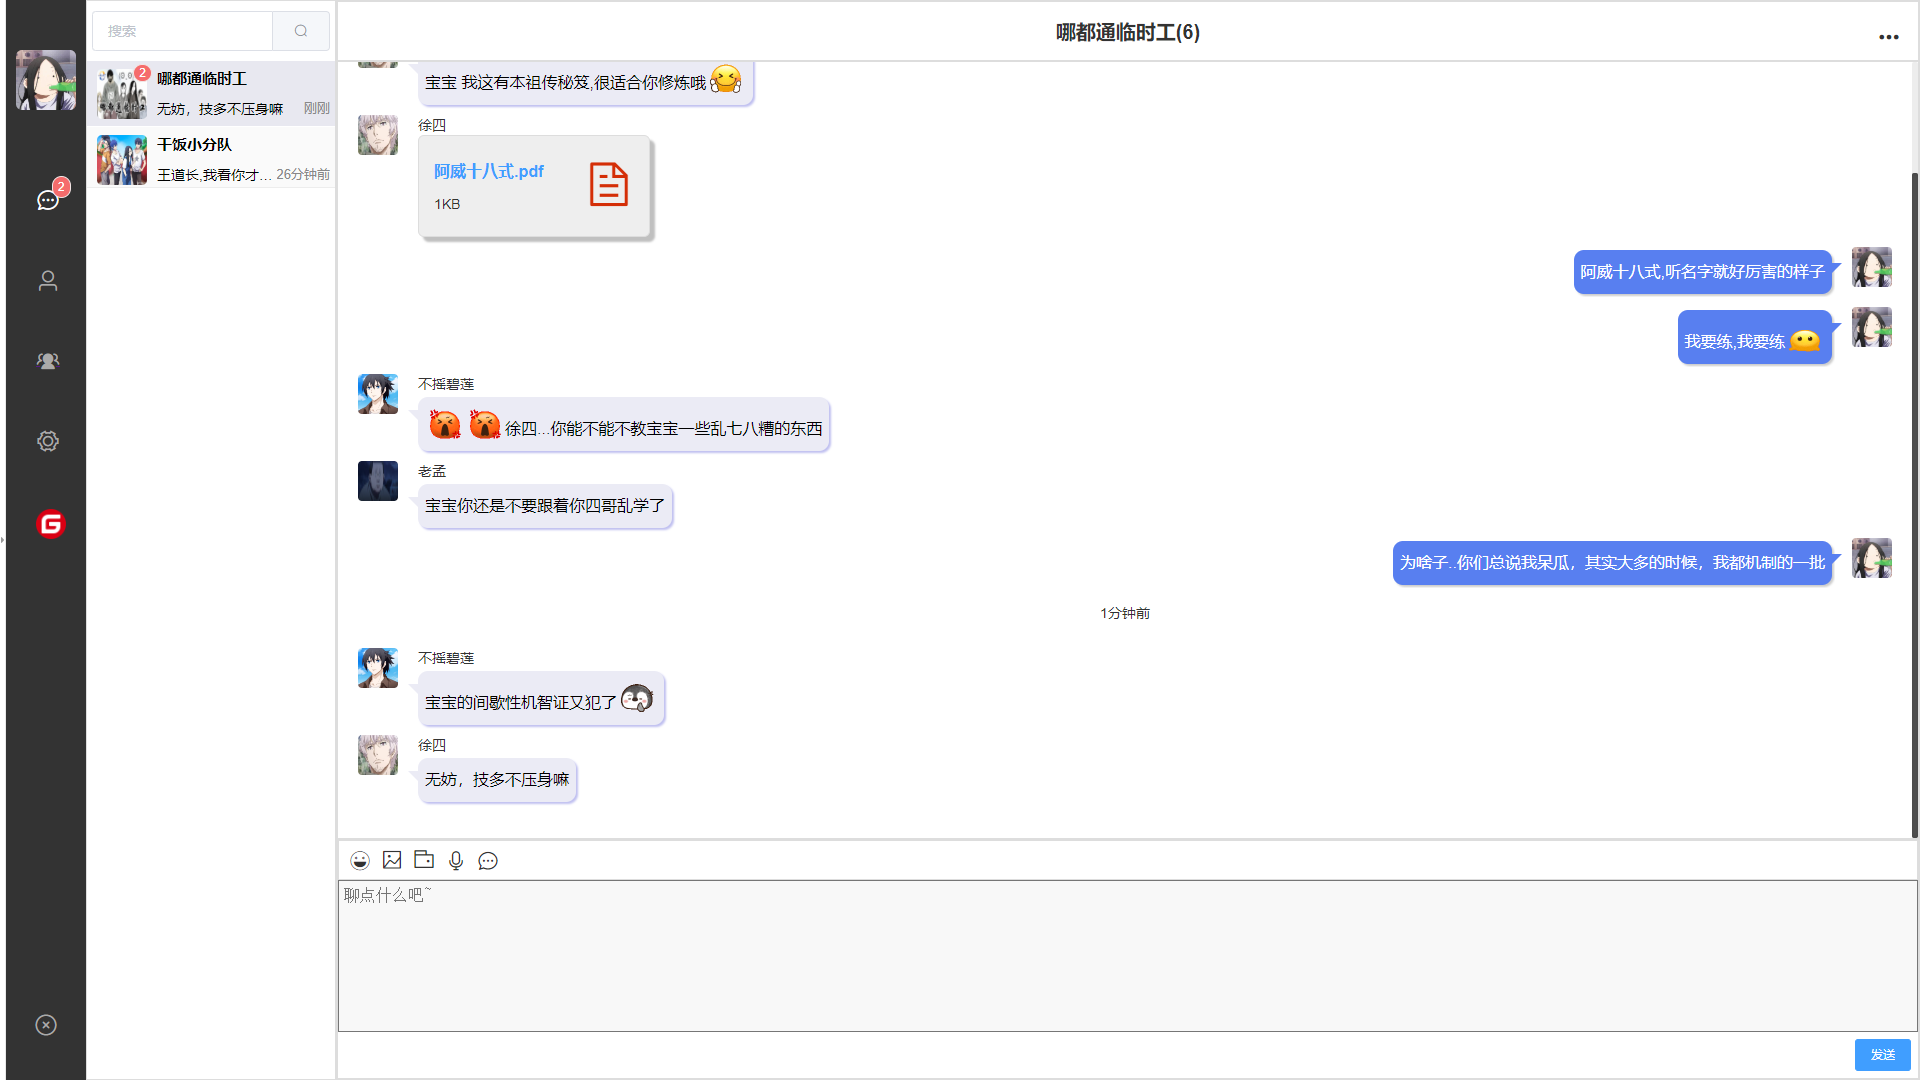This screenshot has width=1920, height=1080.
Task: Switch to the 干饭小分队 conversation
Action: click(211, 159)
